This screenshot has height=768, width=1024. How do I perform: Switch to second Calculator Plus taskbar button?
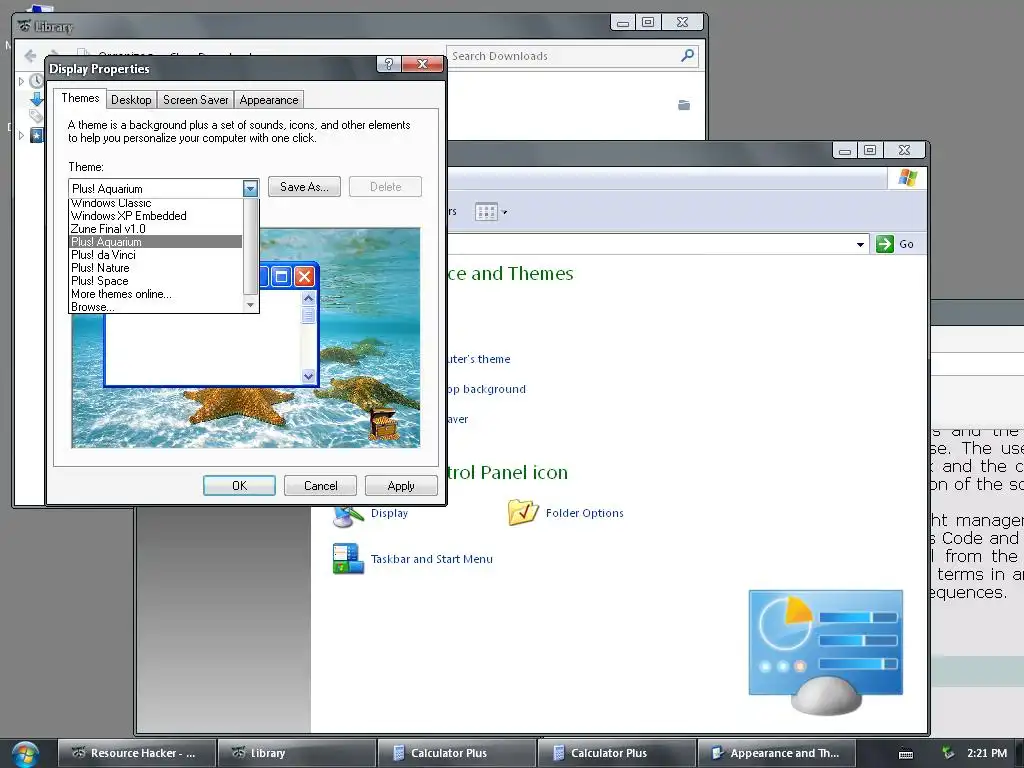(x=616, y=753)
